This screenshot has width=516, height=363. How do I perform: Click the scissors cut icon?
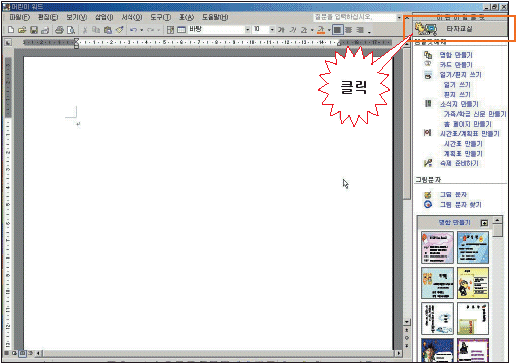click(85, 30)
